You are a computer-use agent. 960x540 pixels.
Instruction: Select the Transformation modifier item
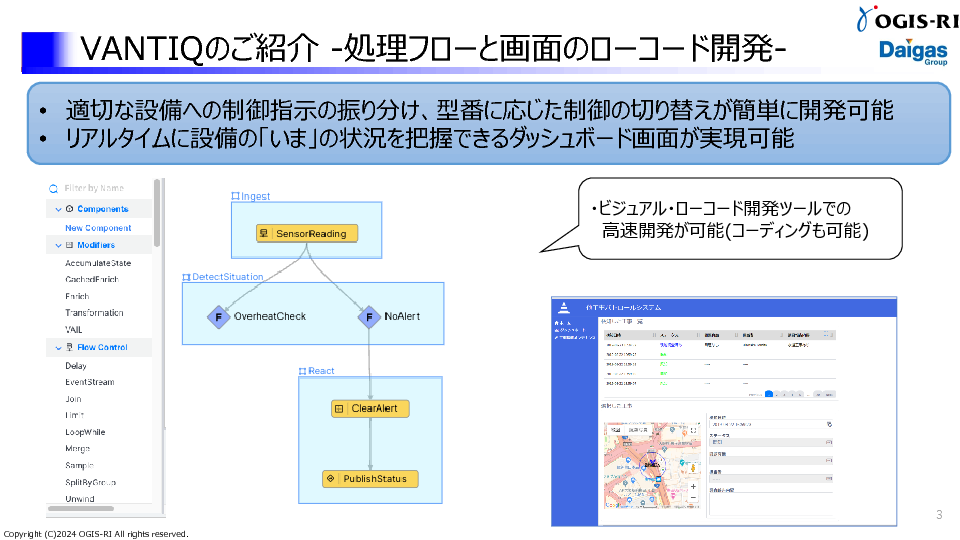(94, 313)
